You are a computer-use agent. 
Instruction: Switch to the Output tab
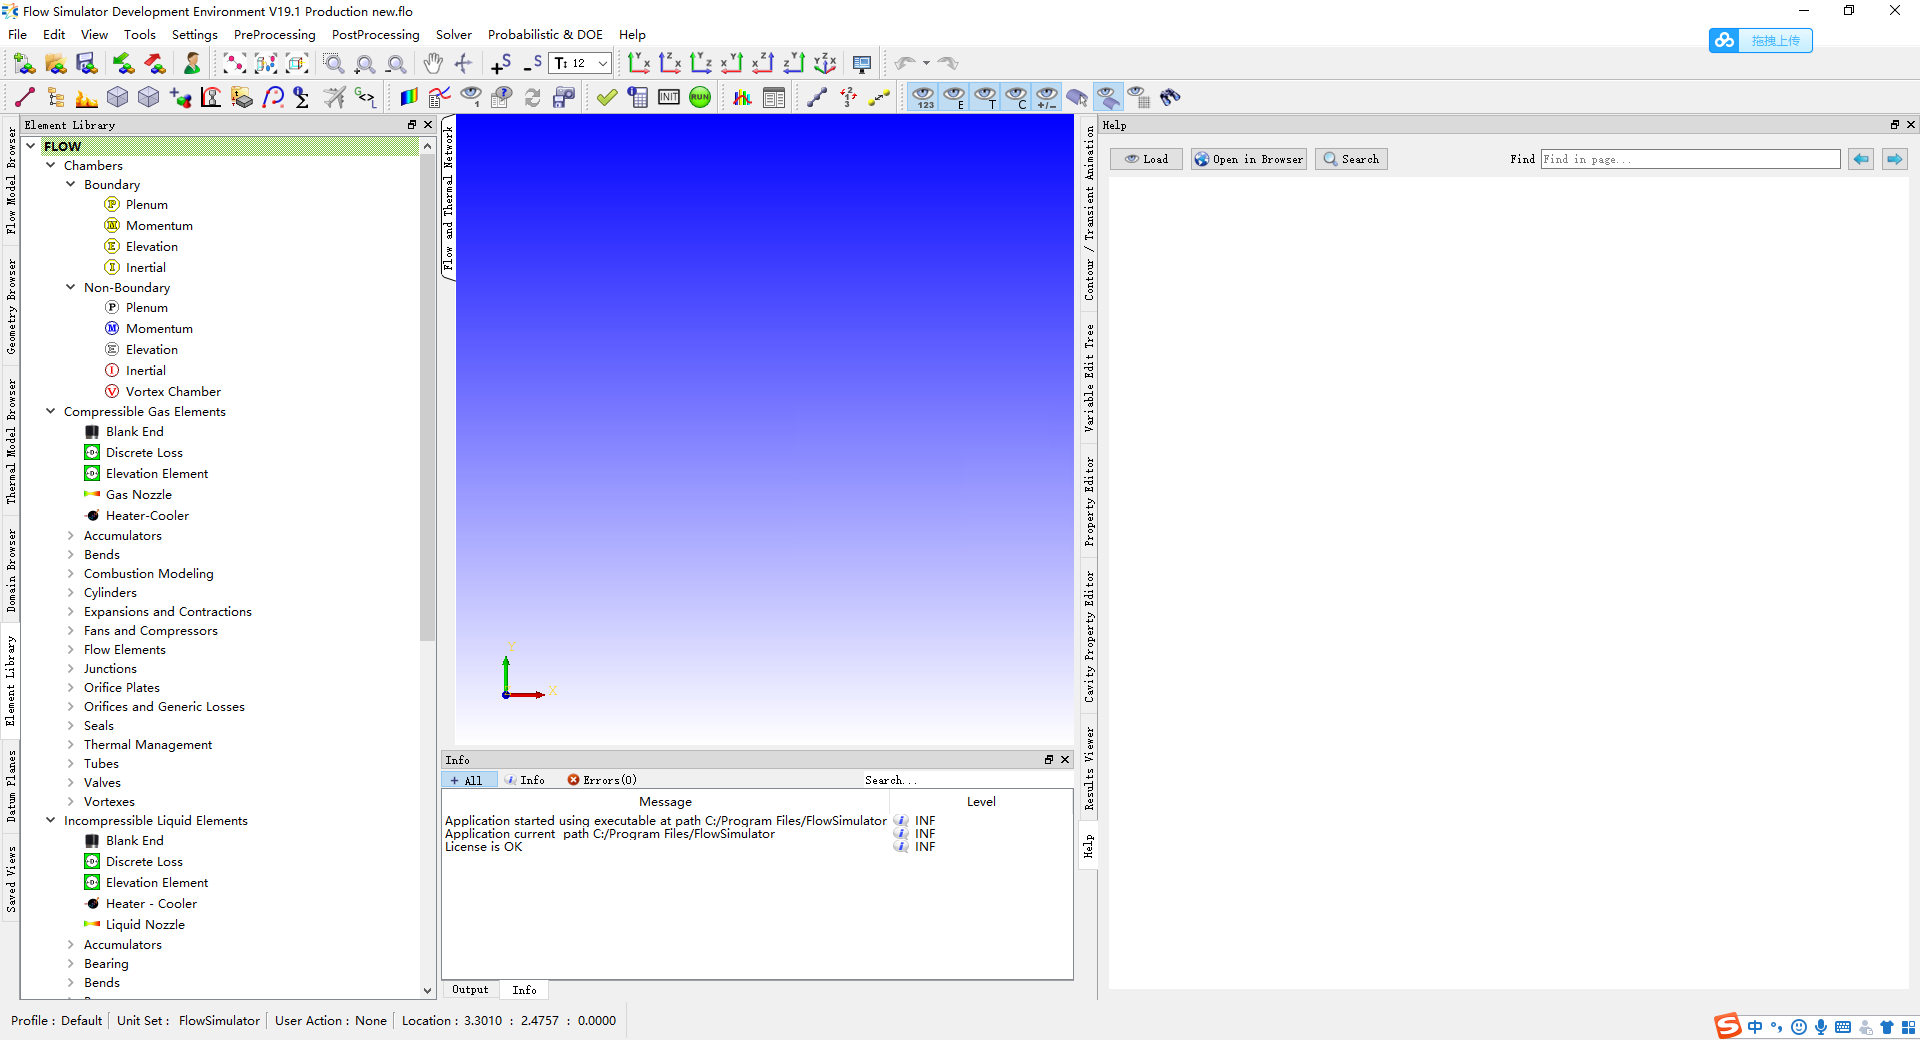tap(470, 990)
